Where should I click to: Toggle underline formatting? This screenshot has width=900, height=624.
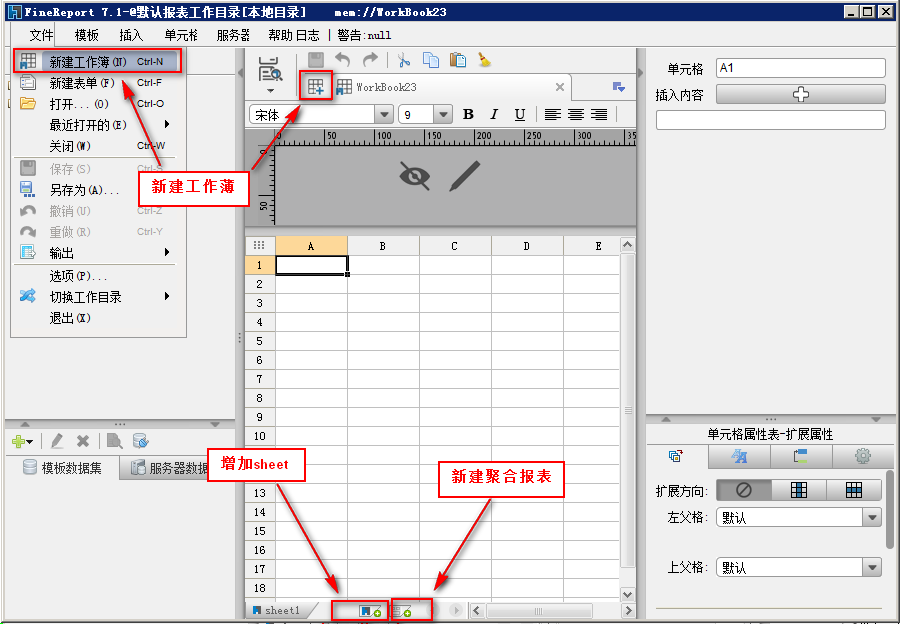coord(520,115)
